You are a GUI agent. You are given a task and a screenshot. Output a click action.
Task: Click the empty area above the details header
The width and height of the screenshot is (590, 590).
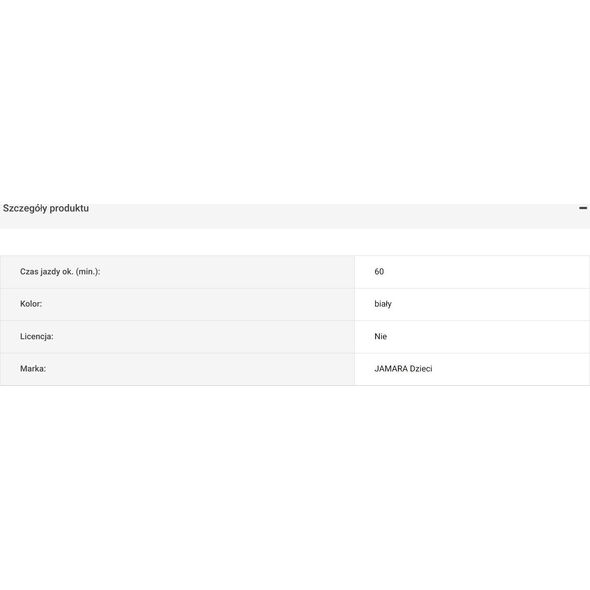[x=295, y=102]
